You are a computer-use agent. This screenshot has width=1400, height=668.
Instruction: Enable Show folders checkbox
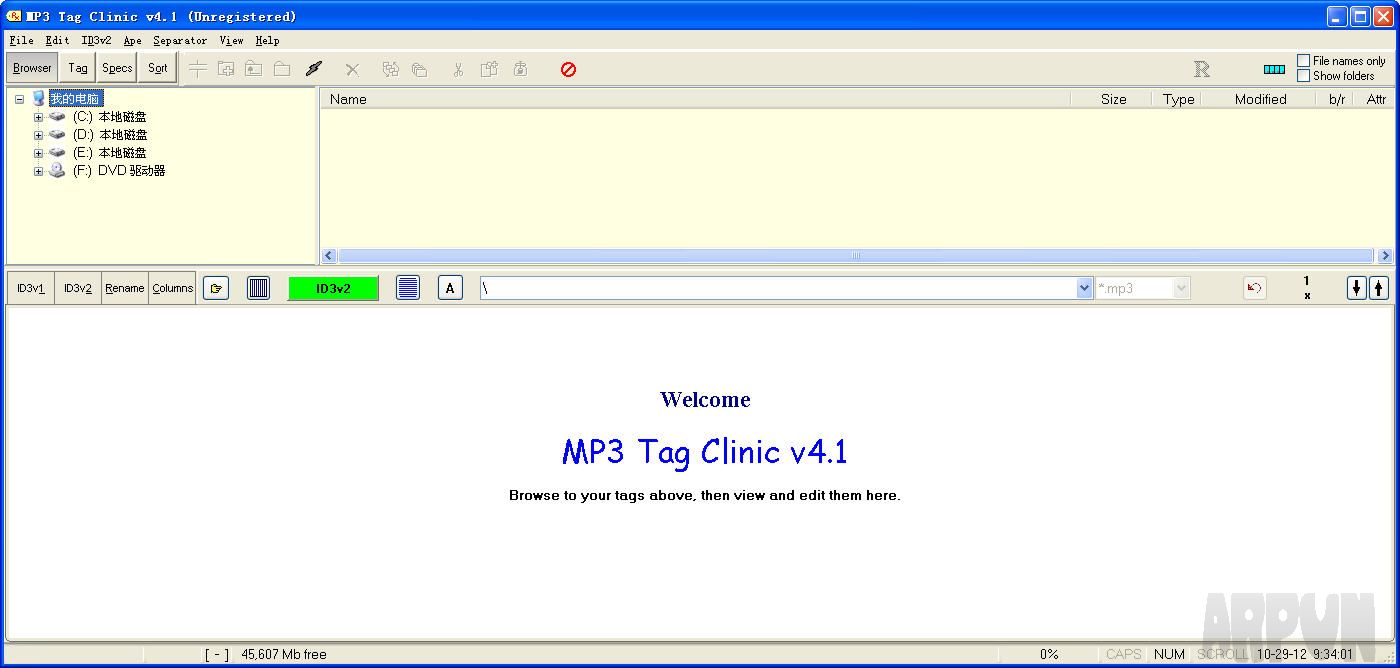(1304, 75)
